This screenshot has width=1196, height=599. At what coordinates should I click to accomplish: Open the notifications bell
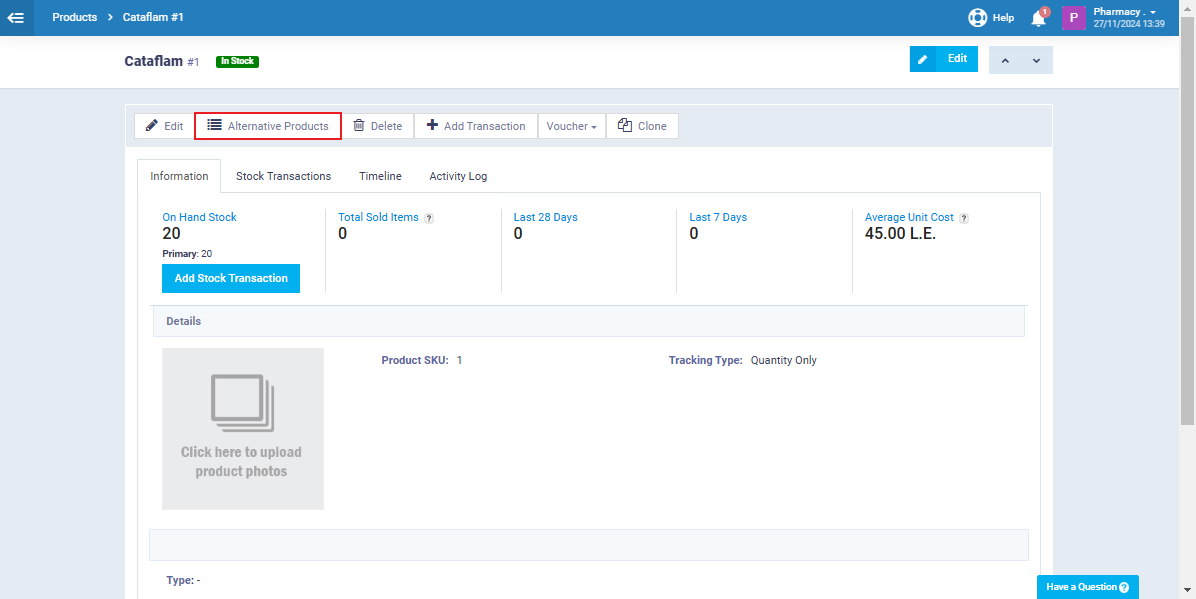click(x=1039, y=18)
